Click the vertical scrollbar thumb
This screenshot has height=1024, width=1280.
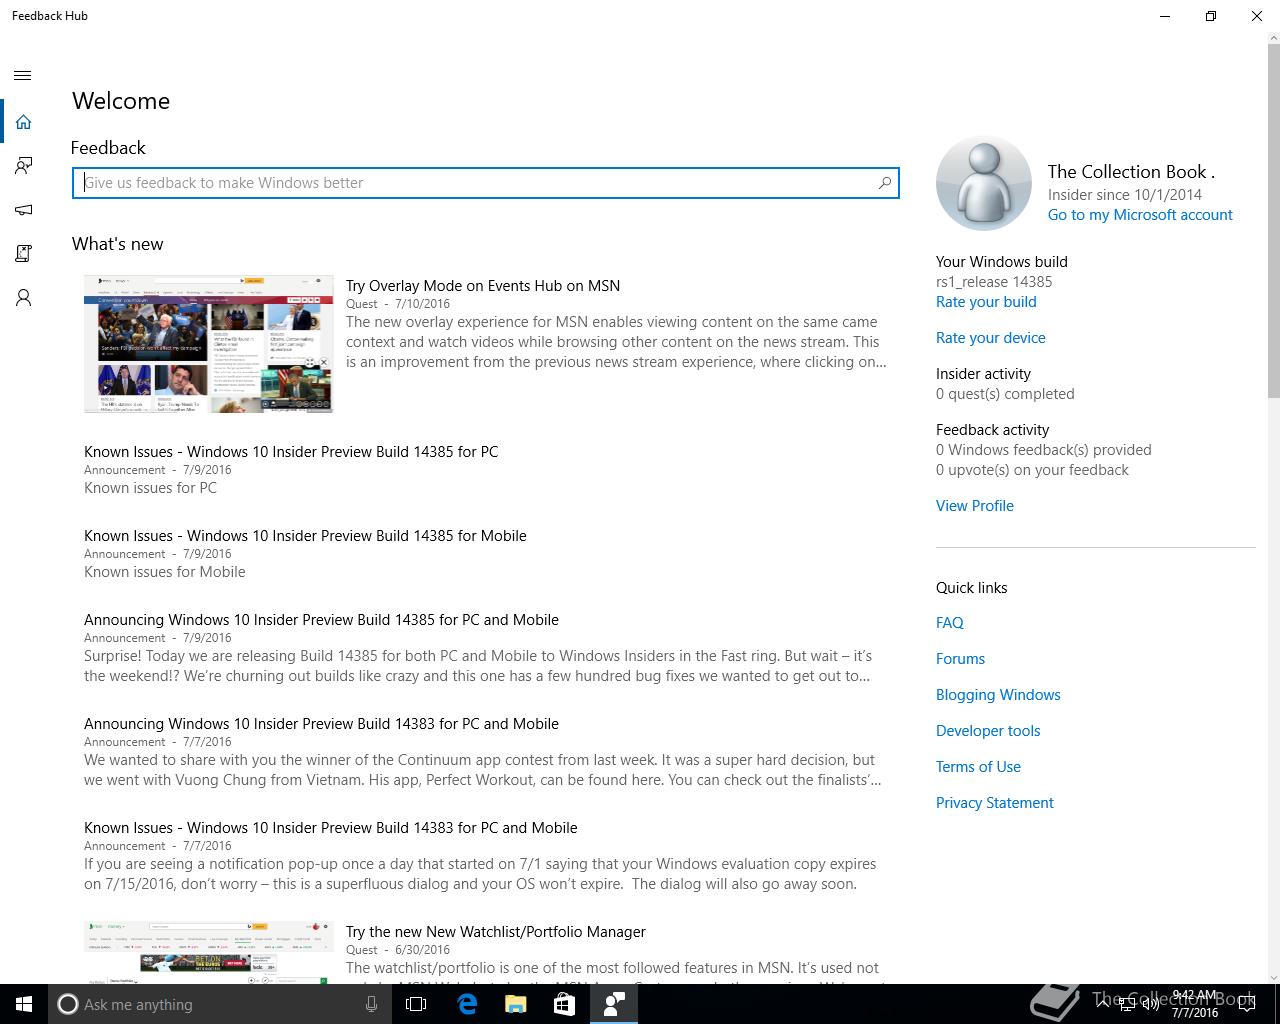(x=1274, y=222)
